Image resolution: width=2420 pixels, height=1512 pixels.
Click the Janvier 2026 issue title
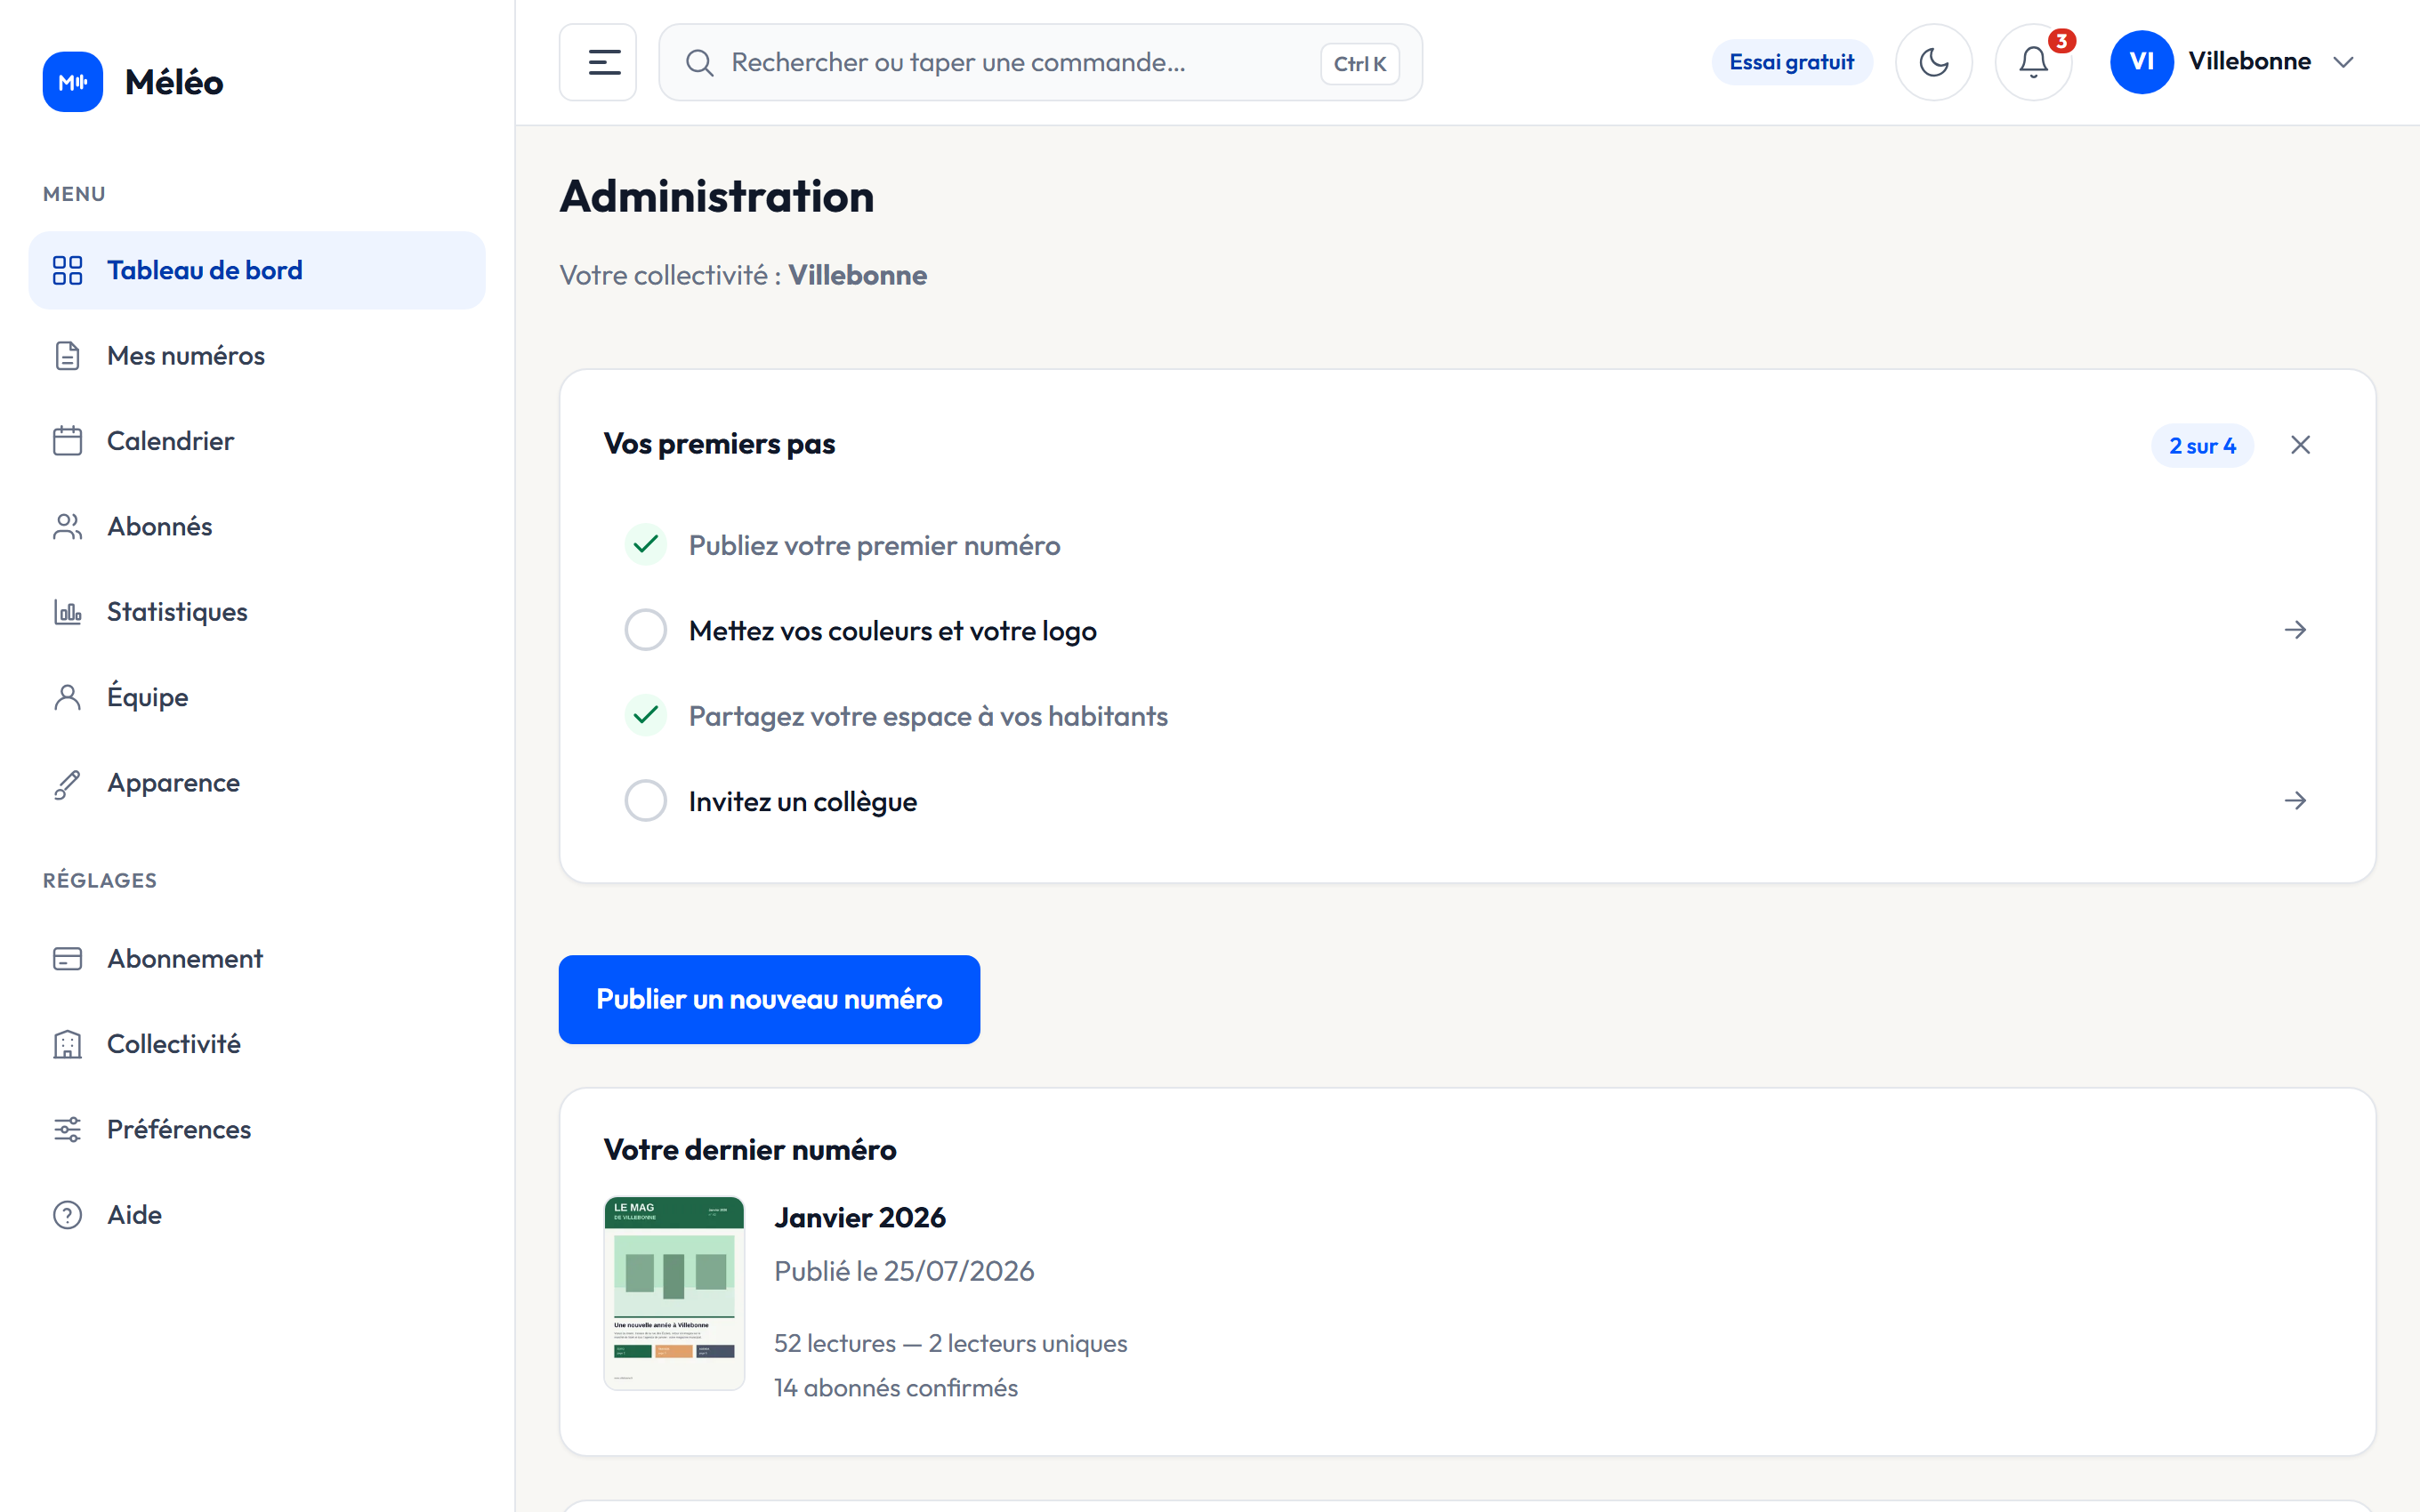point(860,1218)
